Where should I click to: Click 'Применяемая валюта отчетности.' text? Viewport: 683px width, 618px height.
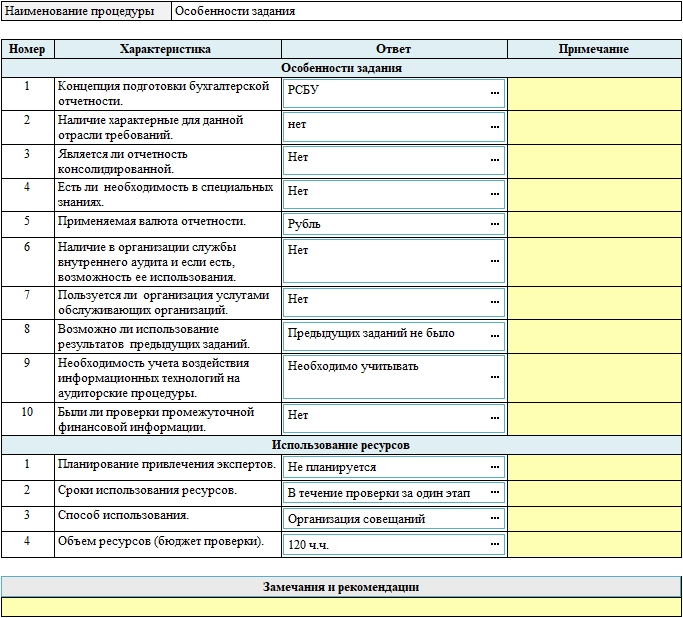tap(152, 221)
